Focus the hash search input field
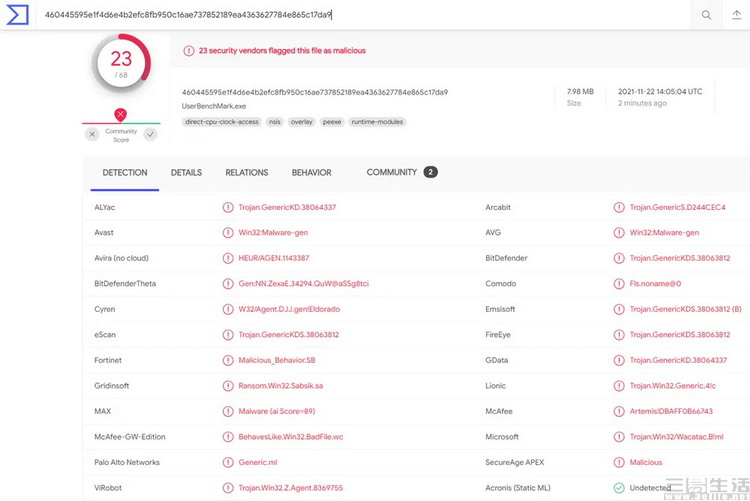The image size is (750, 501). [364, 15]
